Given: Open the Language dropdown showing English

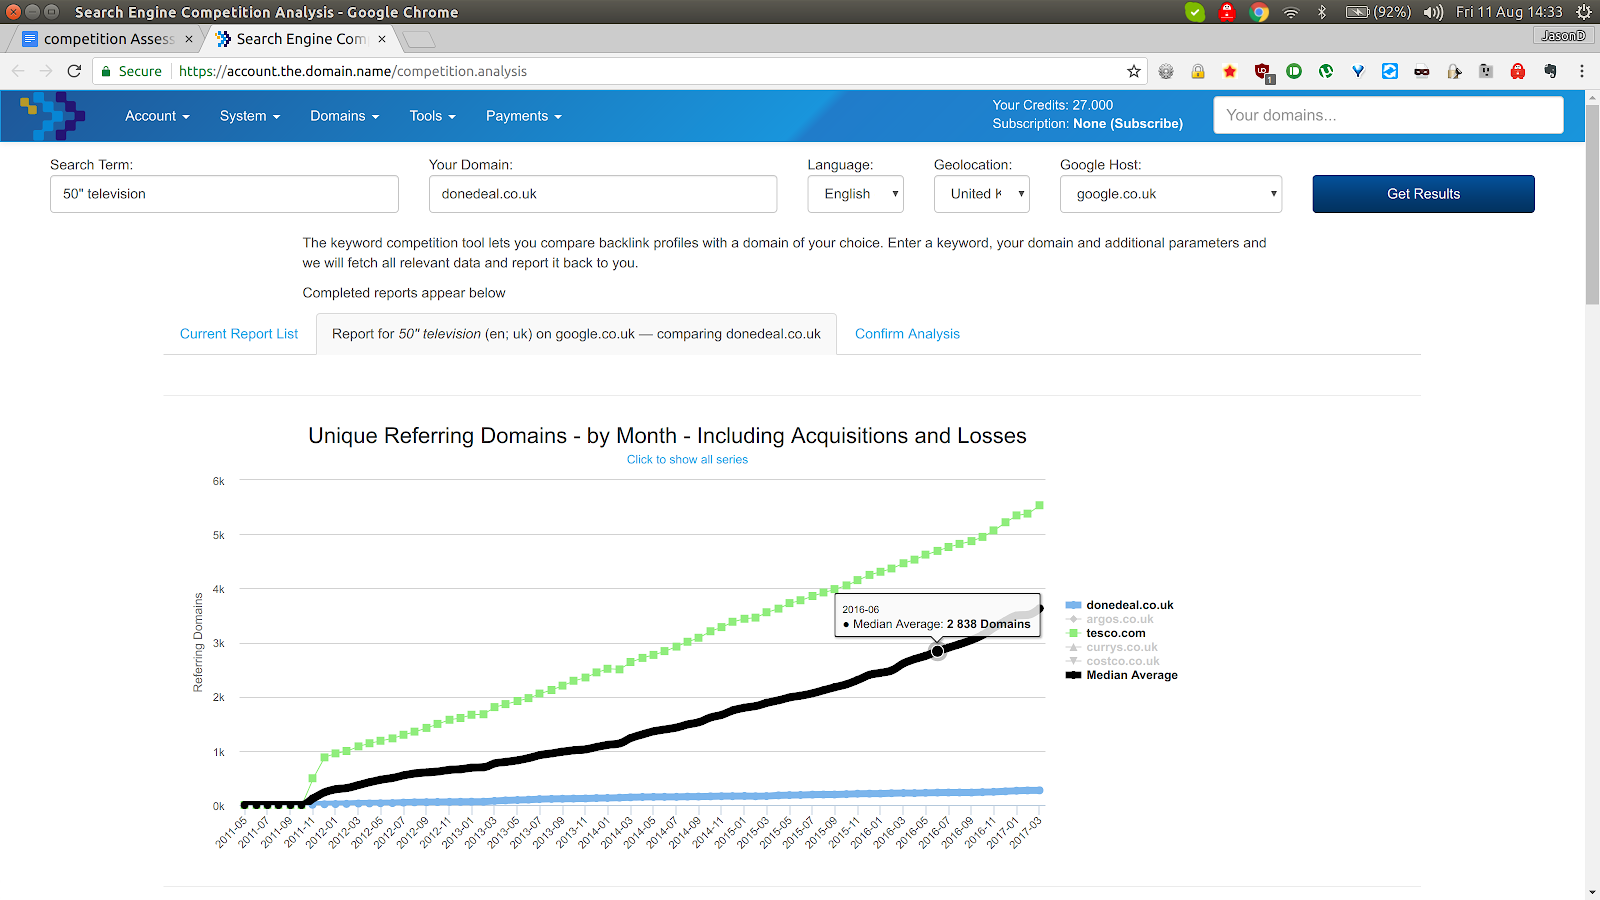Looking at the screenshot, I should point(856,194).
